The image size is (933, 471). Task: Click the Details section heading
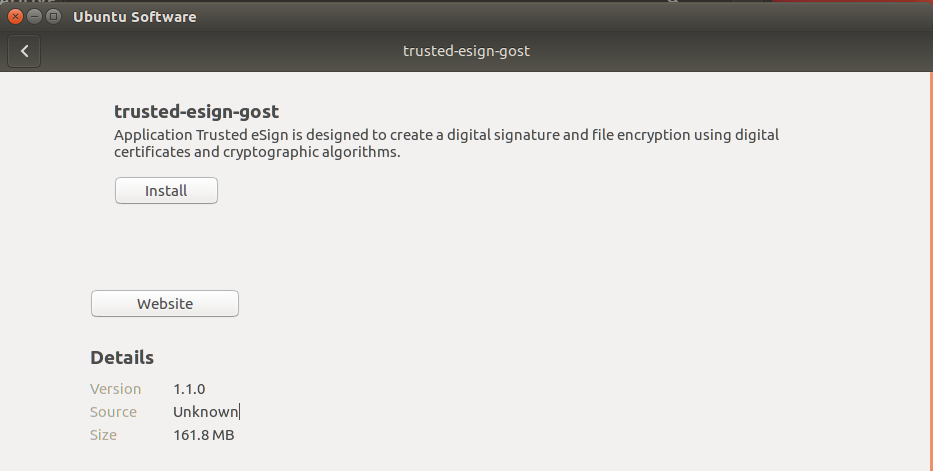point(122,358)
